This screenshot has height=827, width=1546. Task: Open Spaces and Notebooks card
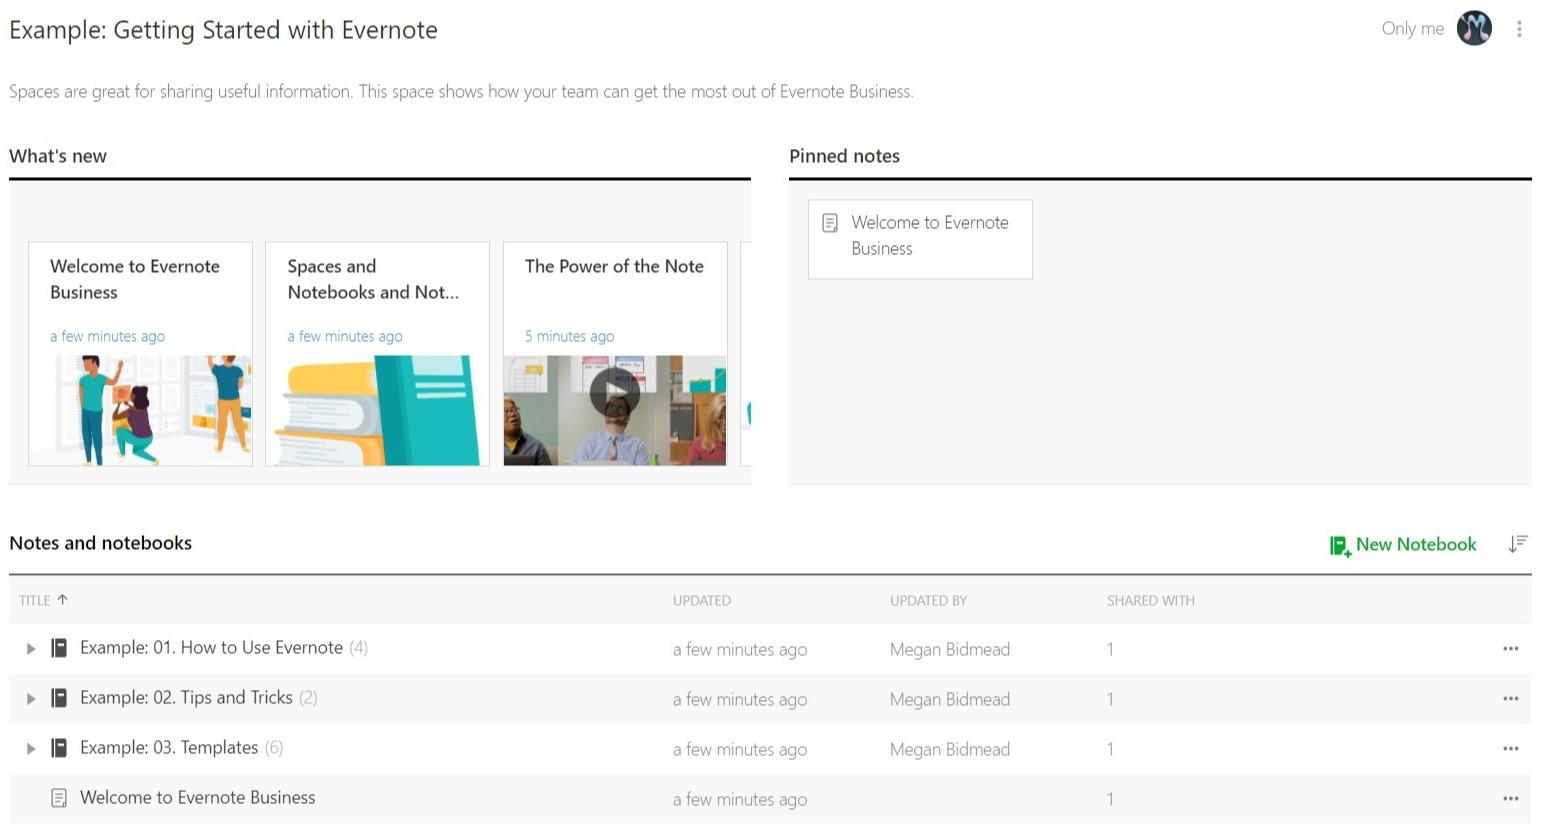[x=377, y=353]
